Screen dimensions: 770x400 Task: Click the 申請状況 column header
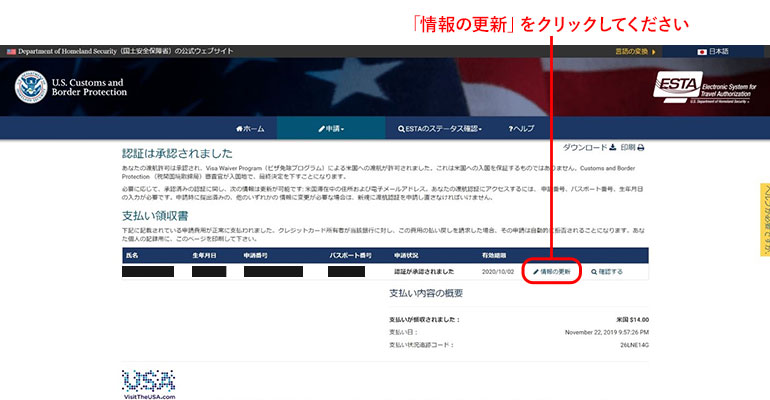(x=406, y=256)
